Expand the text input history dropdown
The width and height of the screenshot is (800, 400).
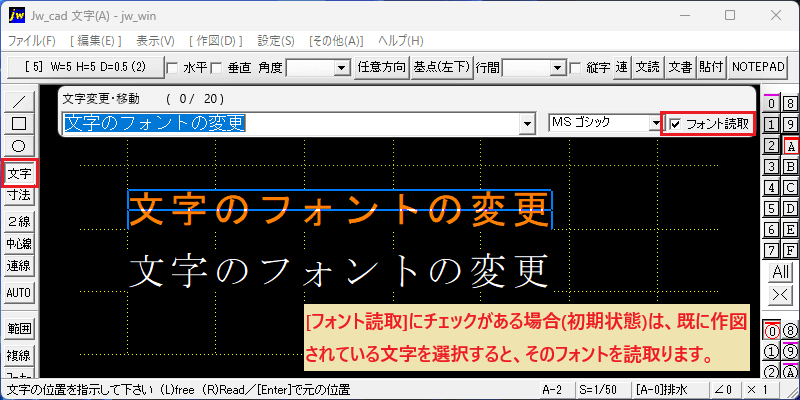click(x=527, y=123)
